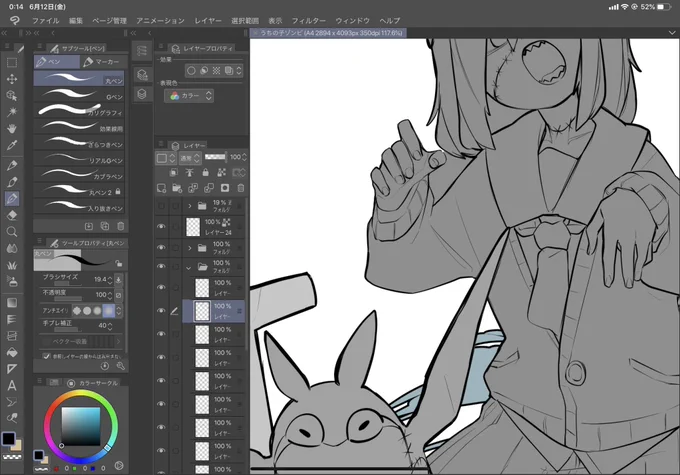Select the Auto select magic wand tool

tap(12, 112)
